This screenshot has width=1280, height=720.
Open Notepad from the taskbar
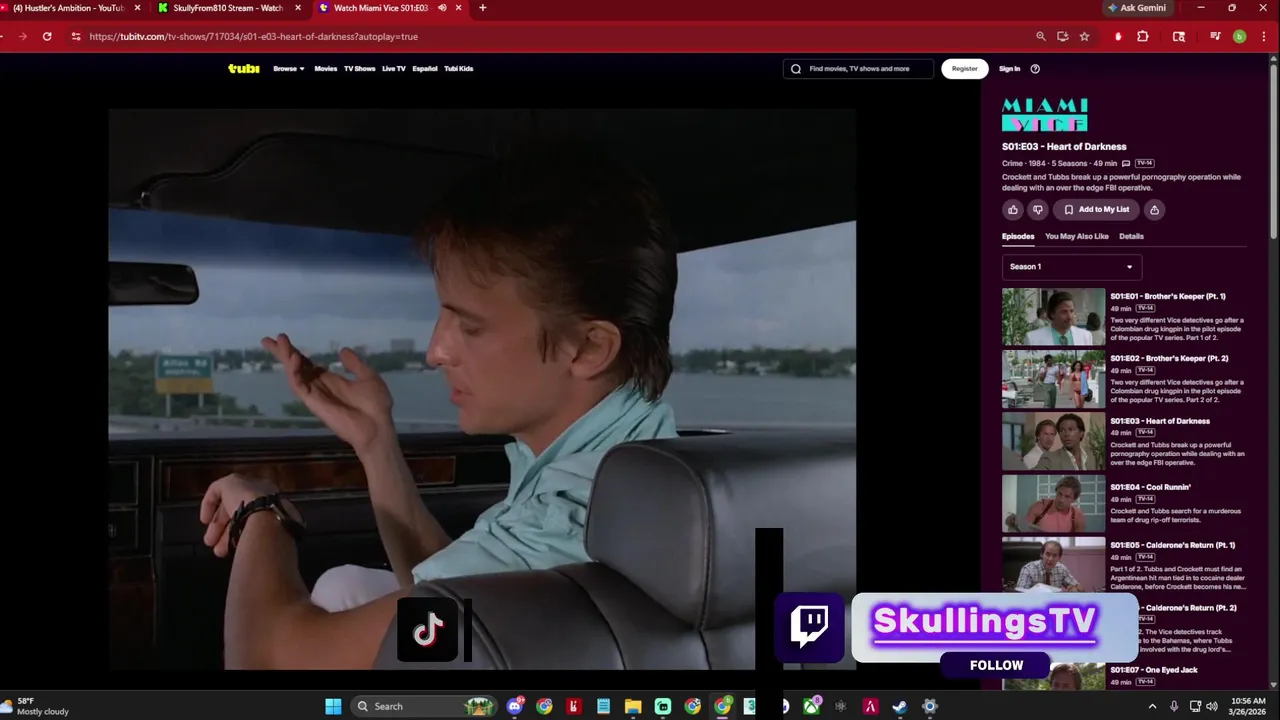click(603, 706)
